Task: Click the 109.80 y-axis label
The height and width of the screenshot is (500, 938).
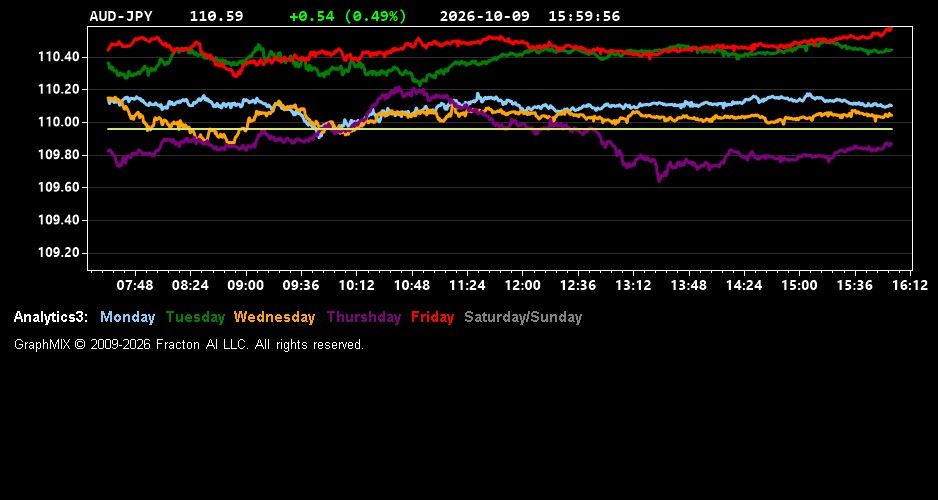Action: point(58,156)
